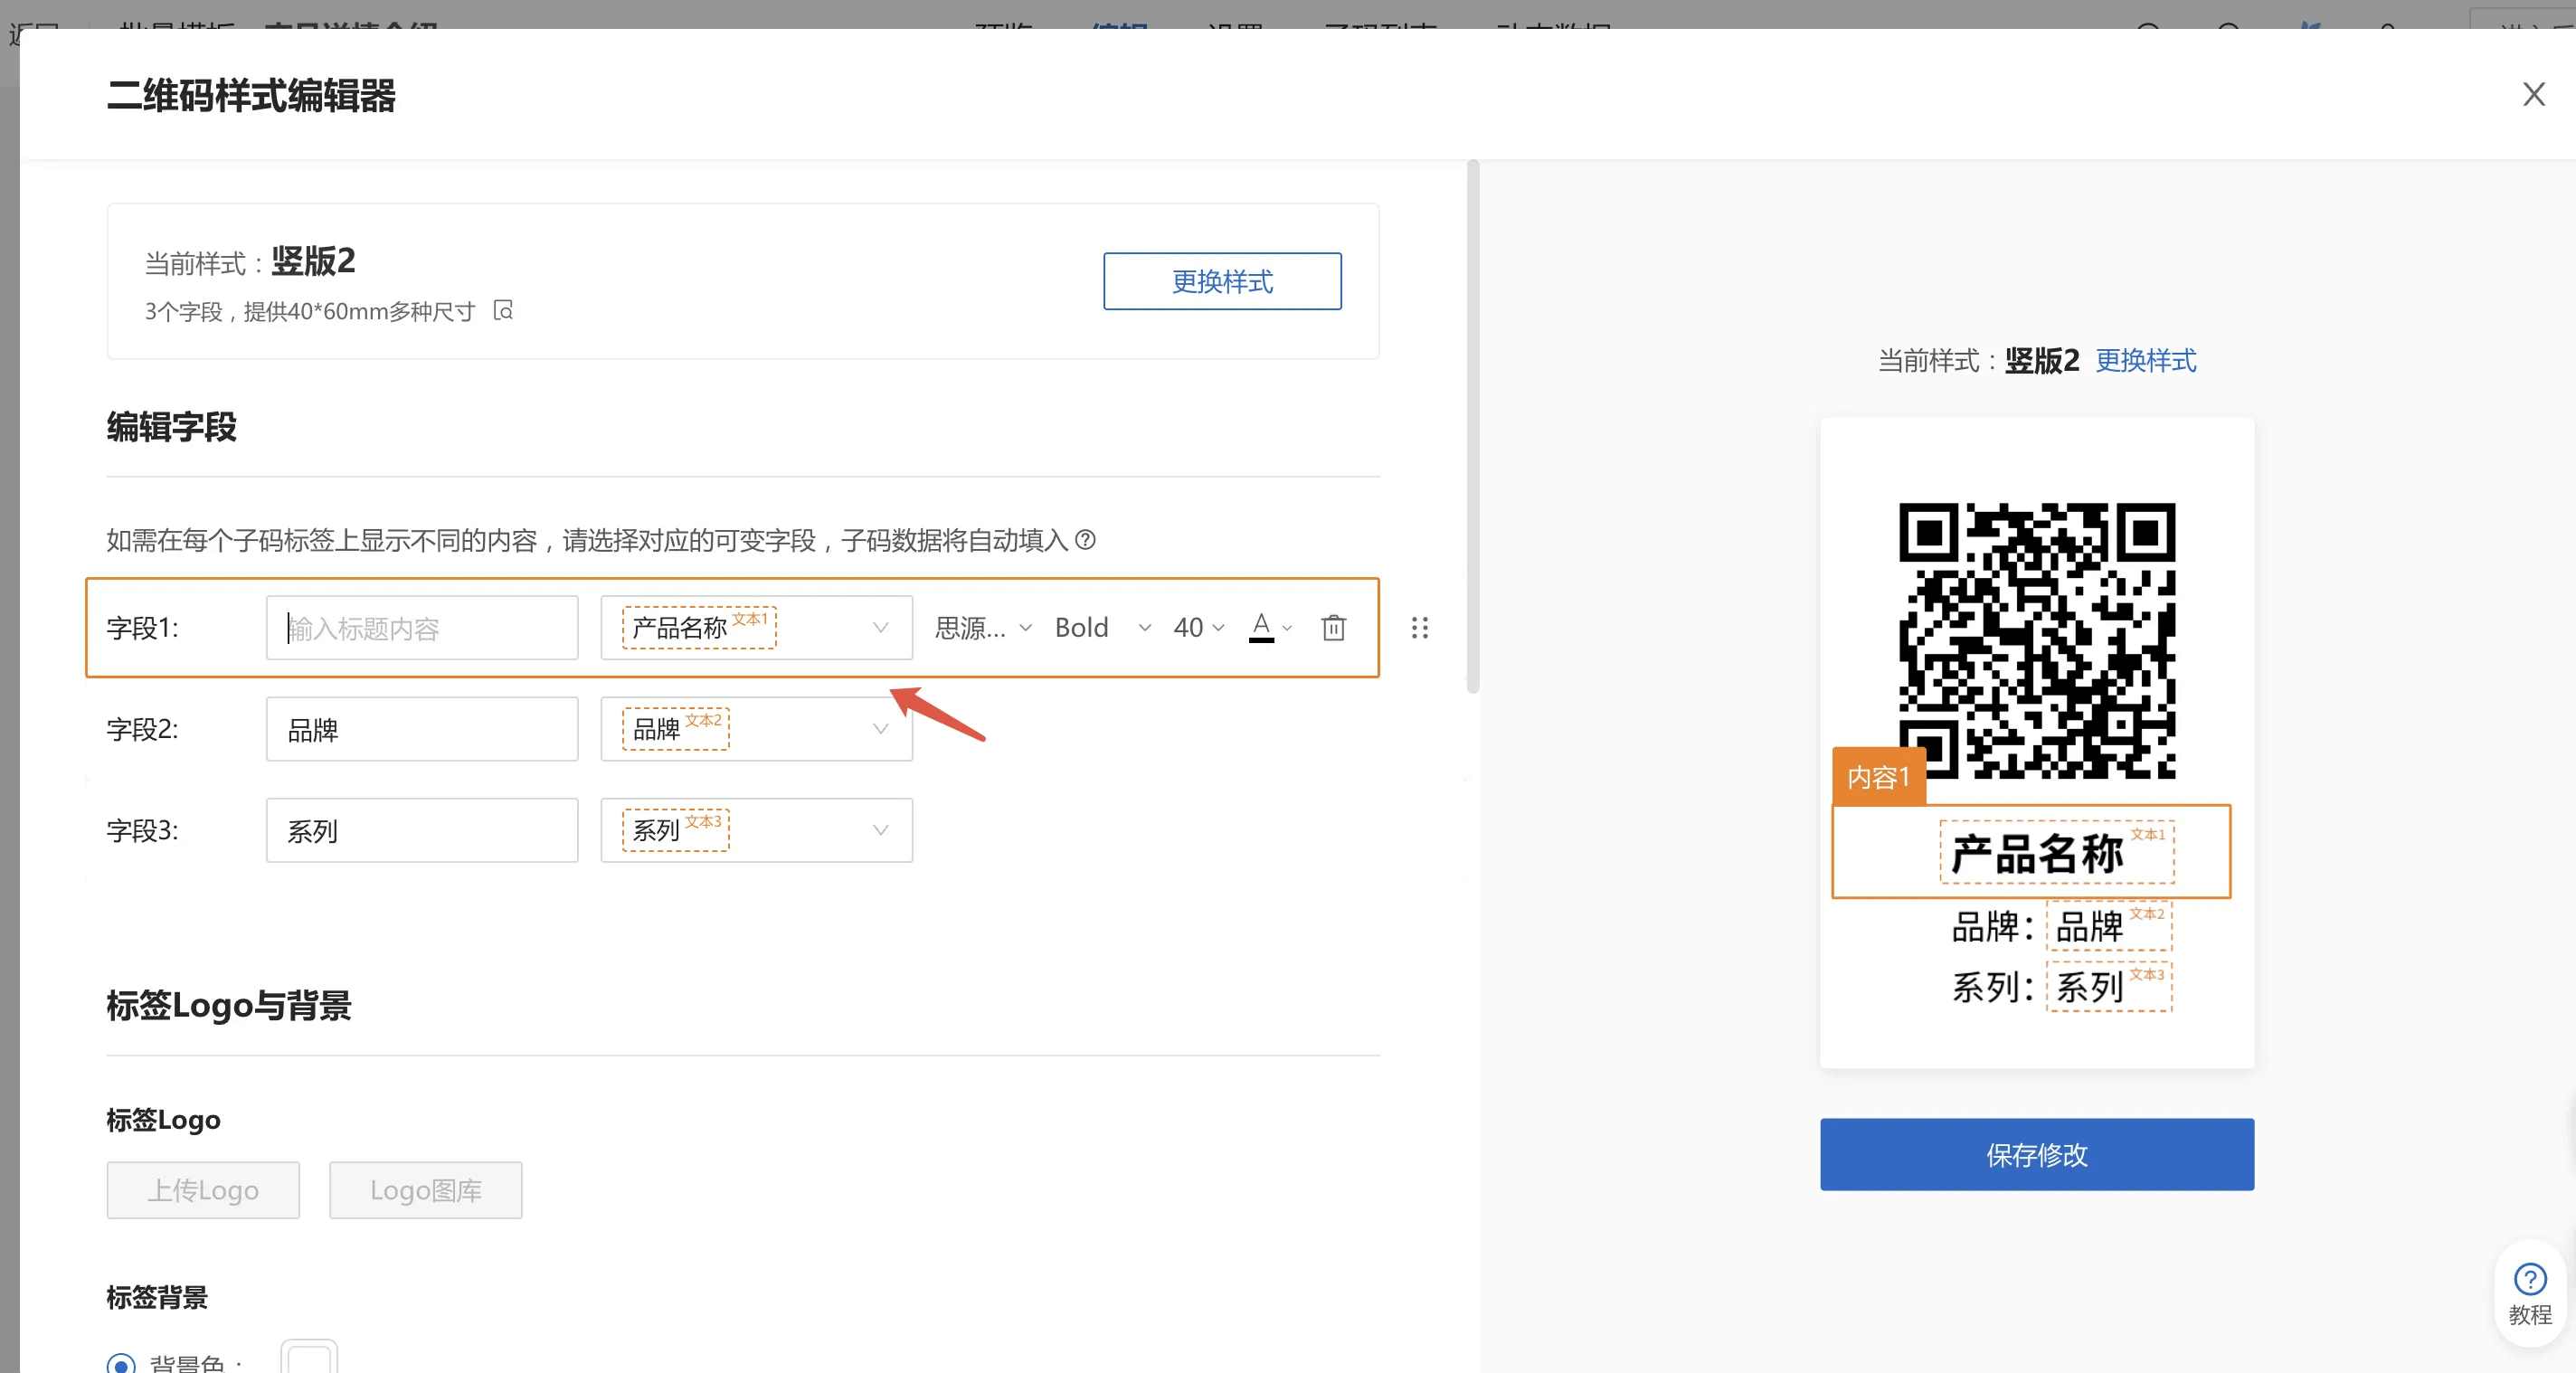
Task: Click the Logo图库 button
Action: pyautogui.click(x=426, y=1190)
